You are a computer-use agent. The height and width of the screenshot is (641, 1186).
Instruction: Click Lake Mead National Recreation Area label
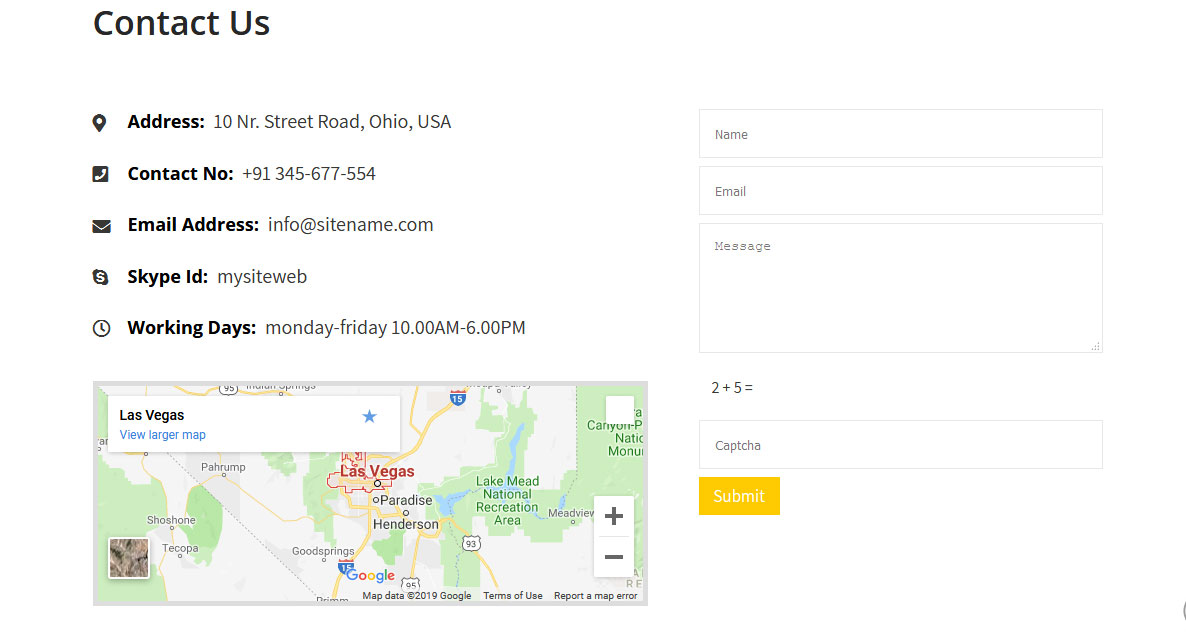pos(508,500)
